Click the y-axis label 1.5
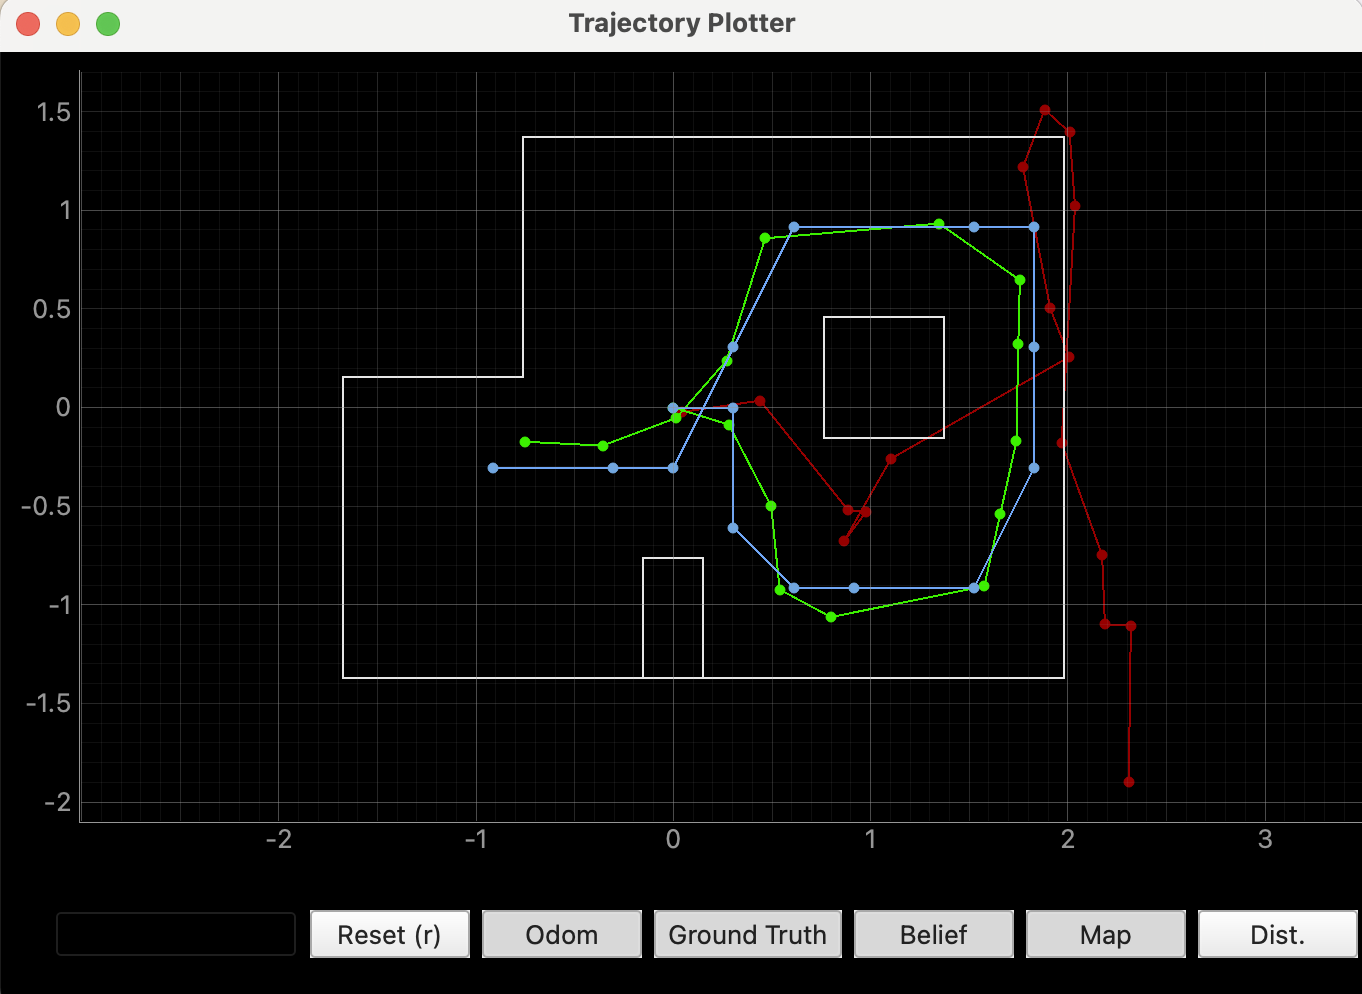1362x994 pixels. [54, 112]
